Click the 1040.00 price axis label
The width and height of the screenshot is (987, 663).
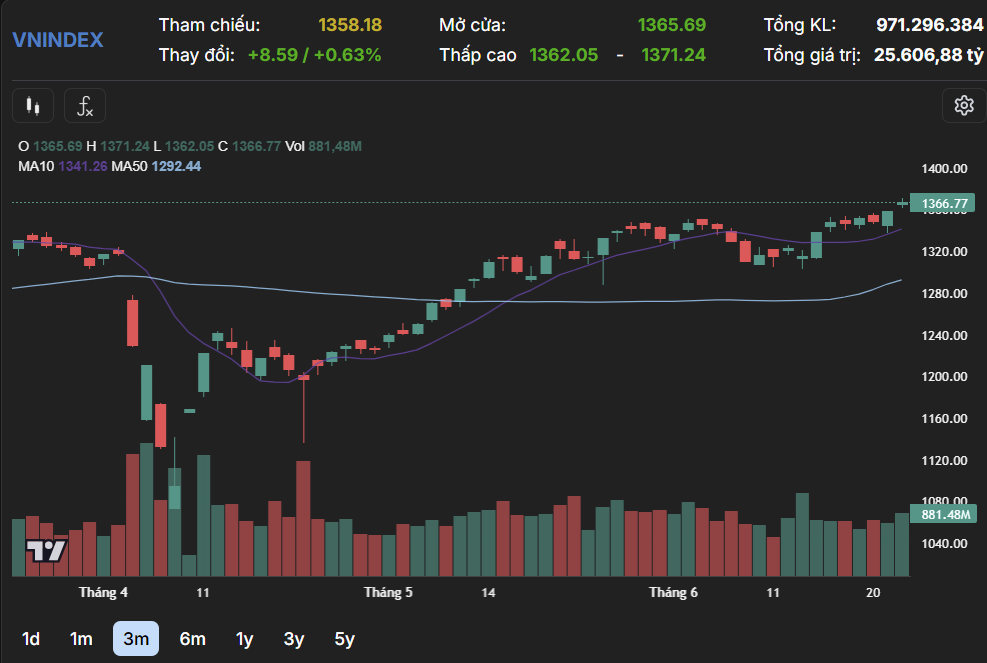(944, 543)
